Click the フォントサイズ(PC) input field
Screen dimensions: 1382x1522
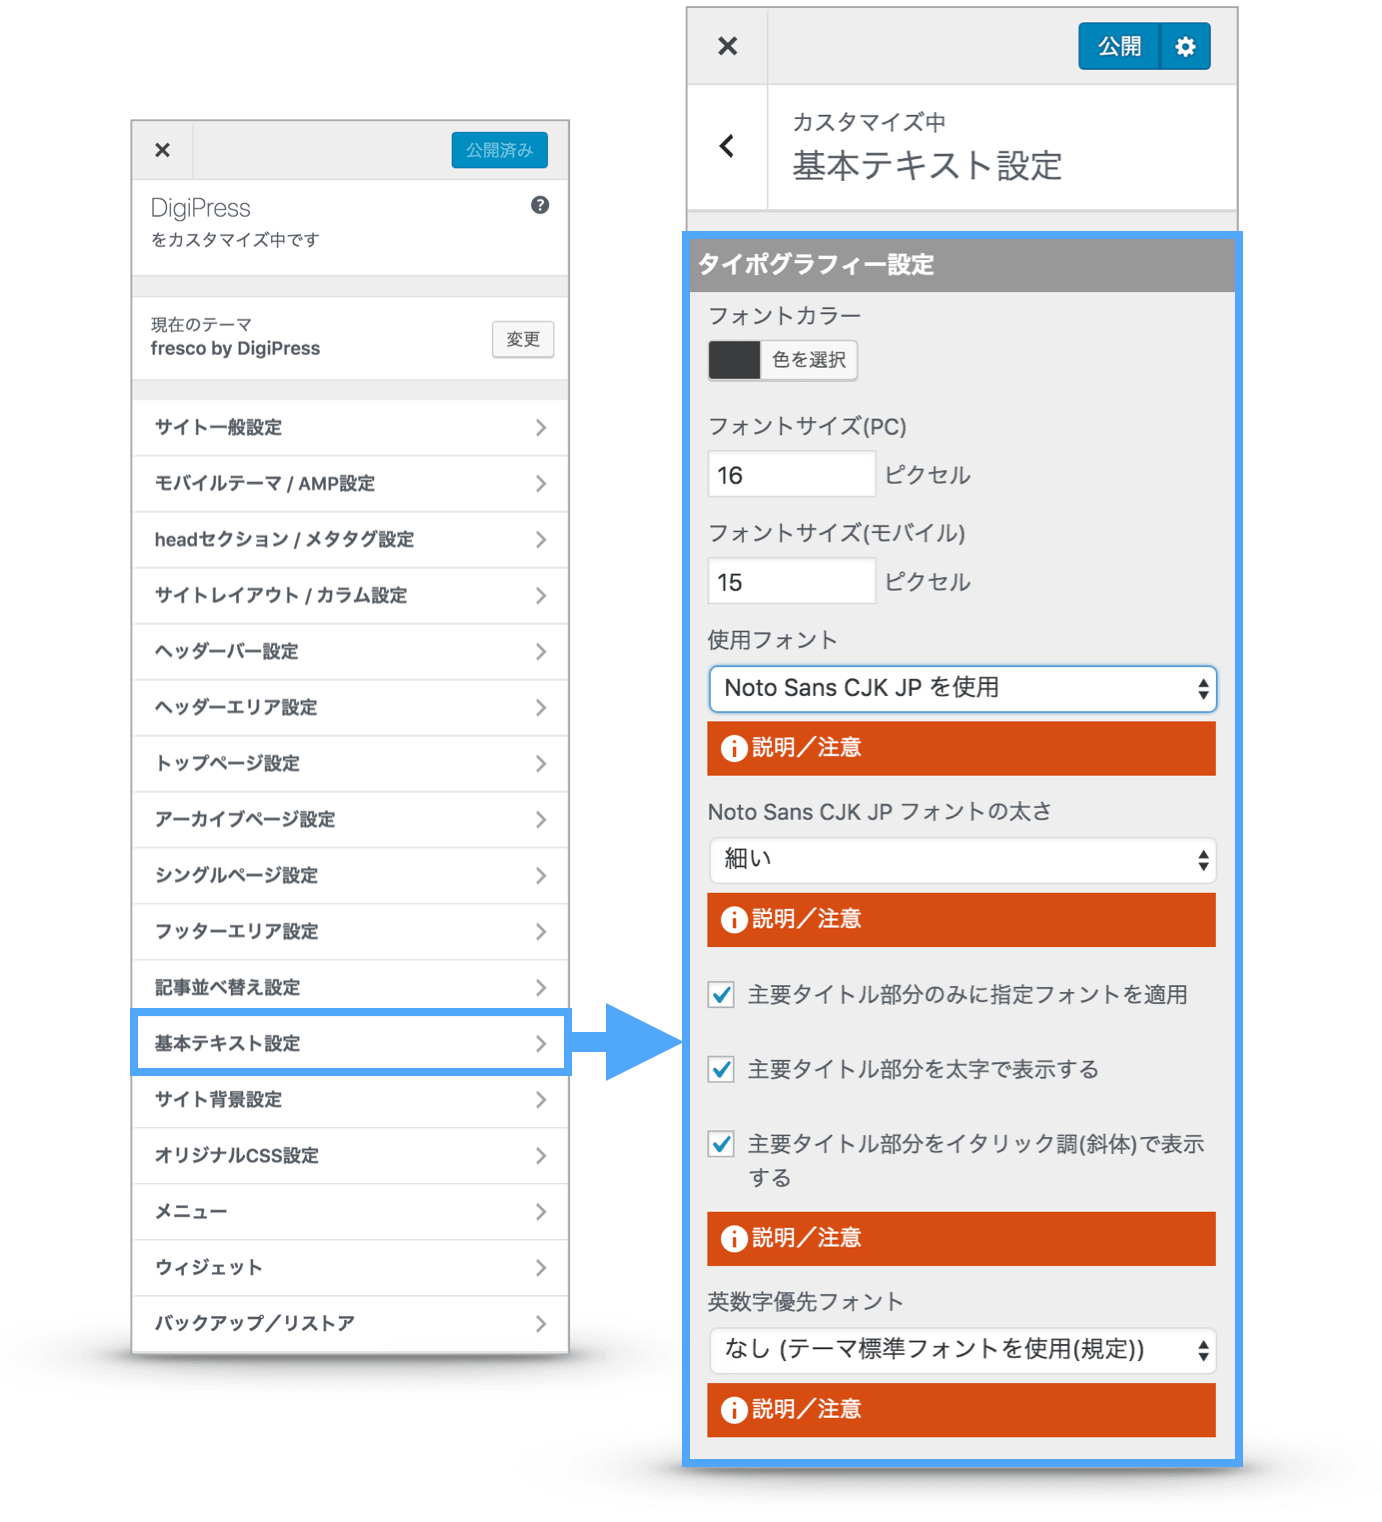point(790,475)
